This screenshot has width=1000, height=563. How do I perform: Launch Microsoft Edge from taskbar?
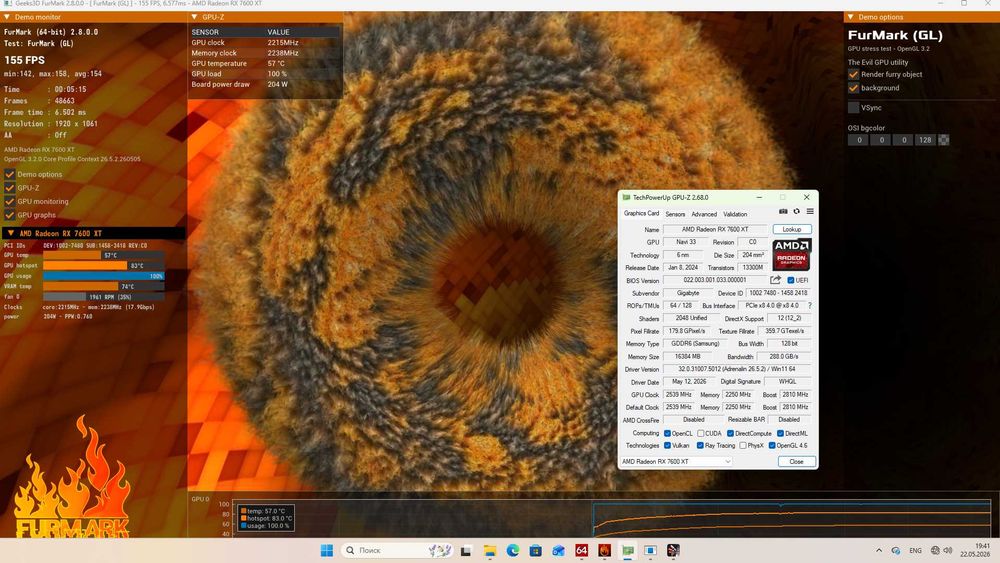513,550
